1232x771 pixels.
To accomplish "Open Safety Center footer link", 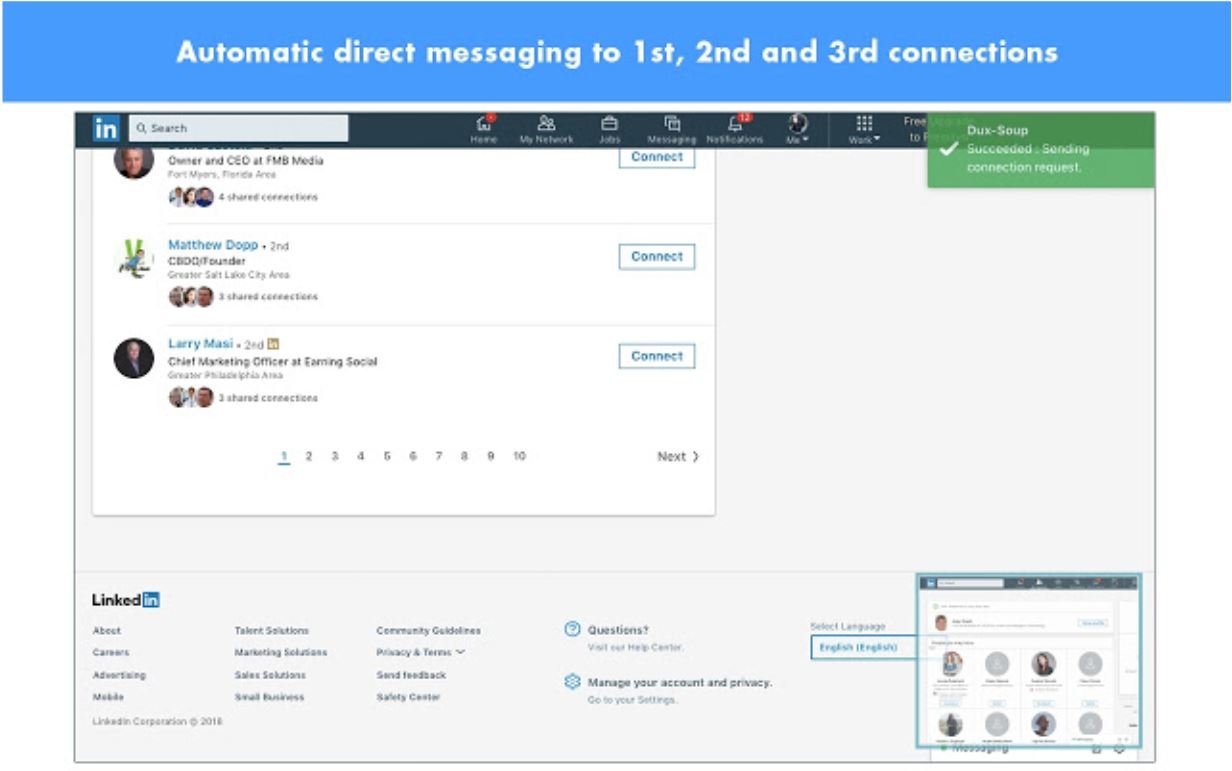I will coord(408,697).
